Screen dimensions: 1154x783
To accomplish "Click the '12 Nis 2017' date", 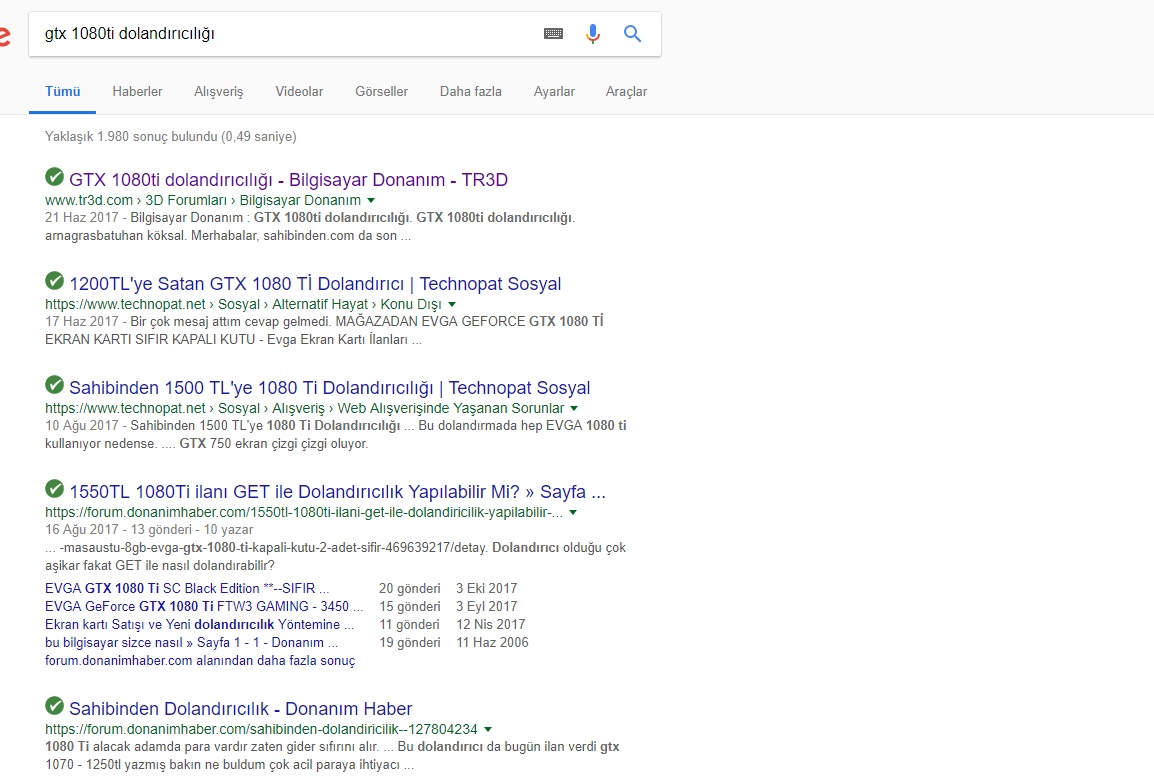I will (491, 625).
